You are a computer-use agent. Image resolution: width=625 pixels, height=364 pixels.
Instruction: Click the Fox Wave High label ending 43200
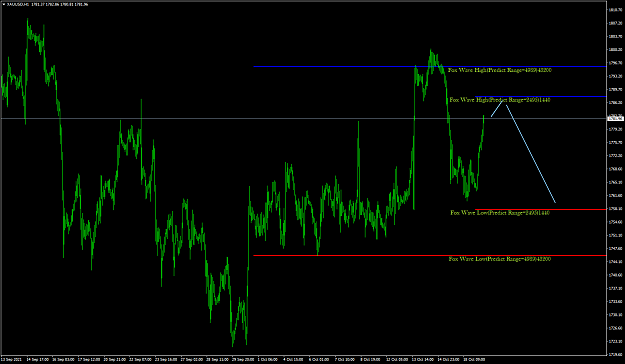click(x=500, y=70)
